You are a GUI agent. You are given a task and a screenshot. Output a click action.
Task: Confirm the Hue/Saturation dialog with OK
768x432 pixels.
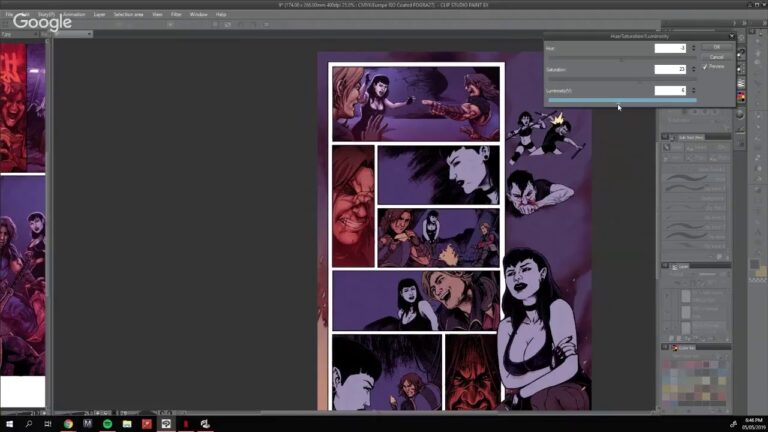tap(717, 47)
